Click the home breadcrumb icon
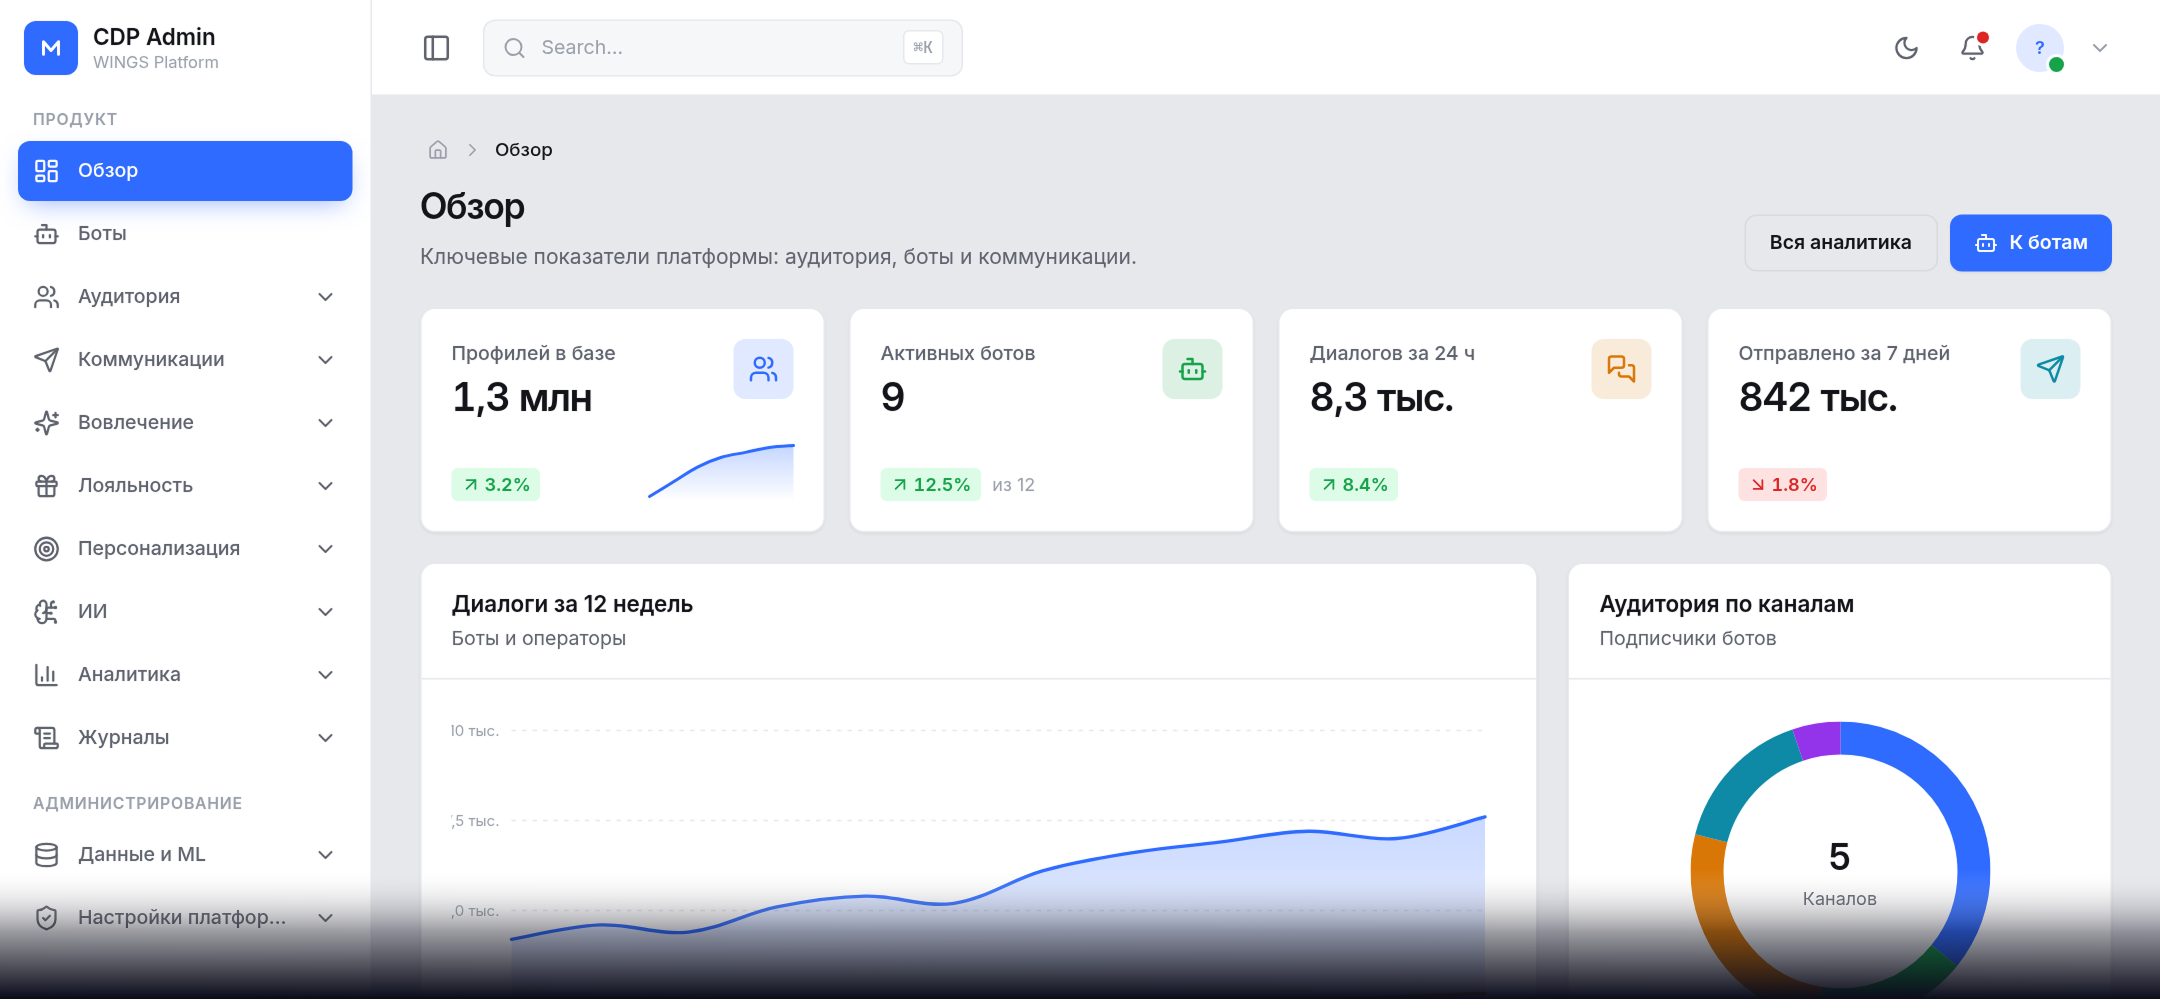 (x=438, y=150)
